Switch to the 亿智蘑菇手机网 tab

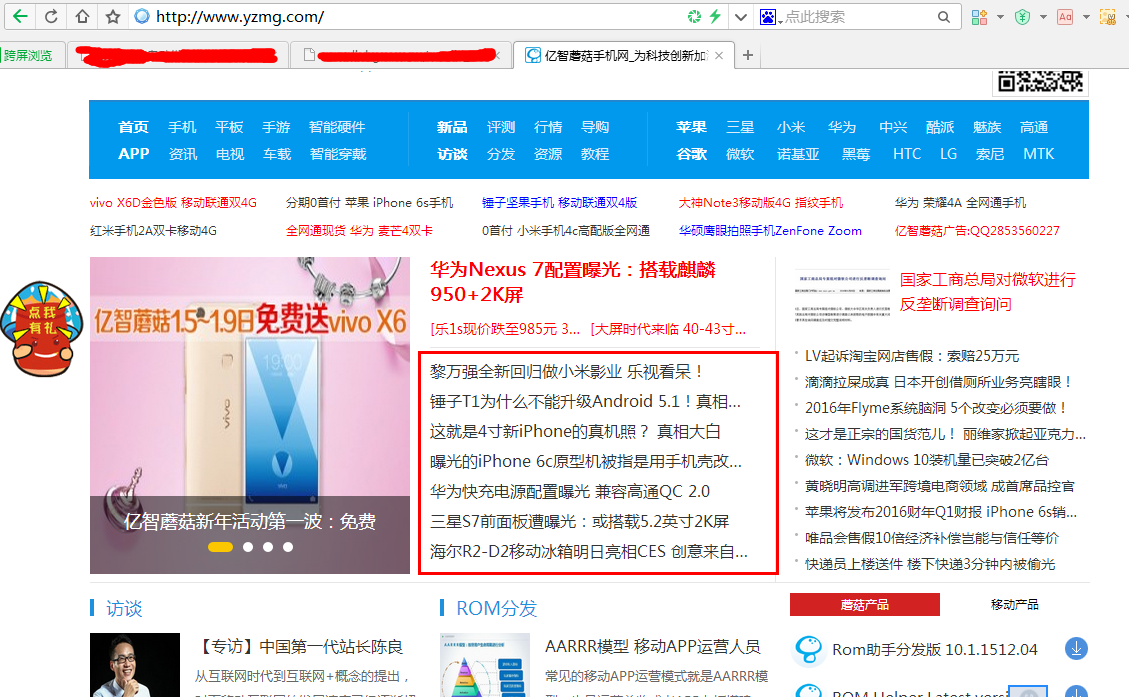[x=624, y=55]
